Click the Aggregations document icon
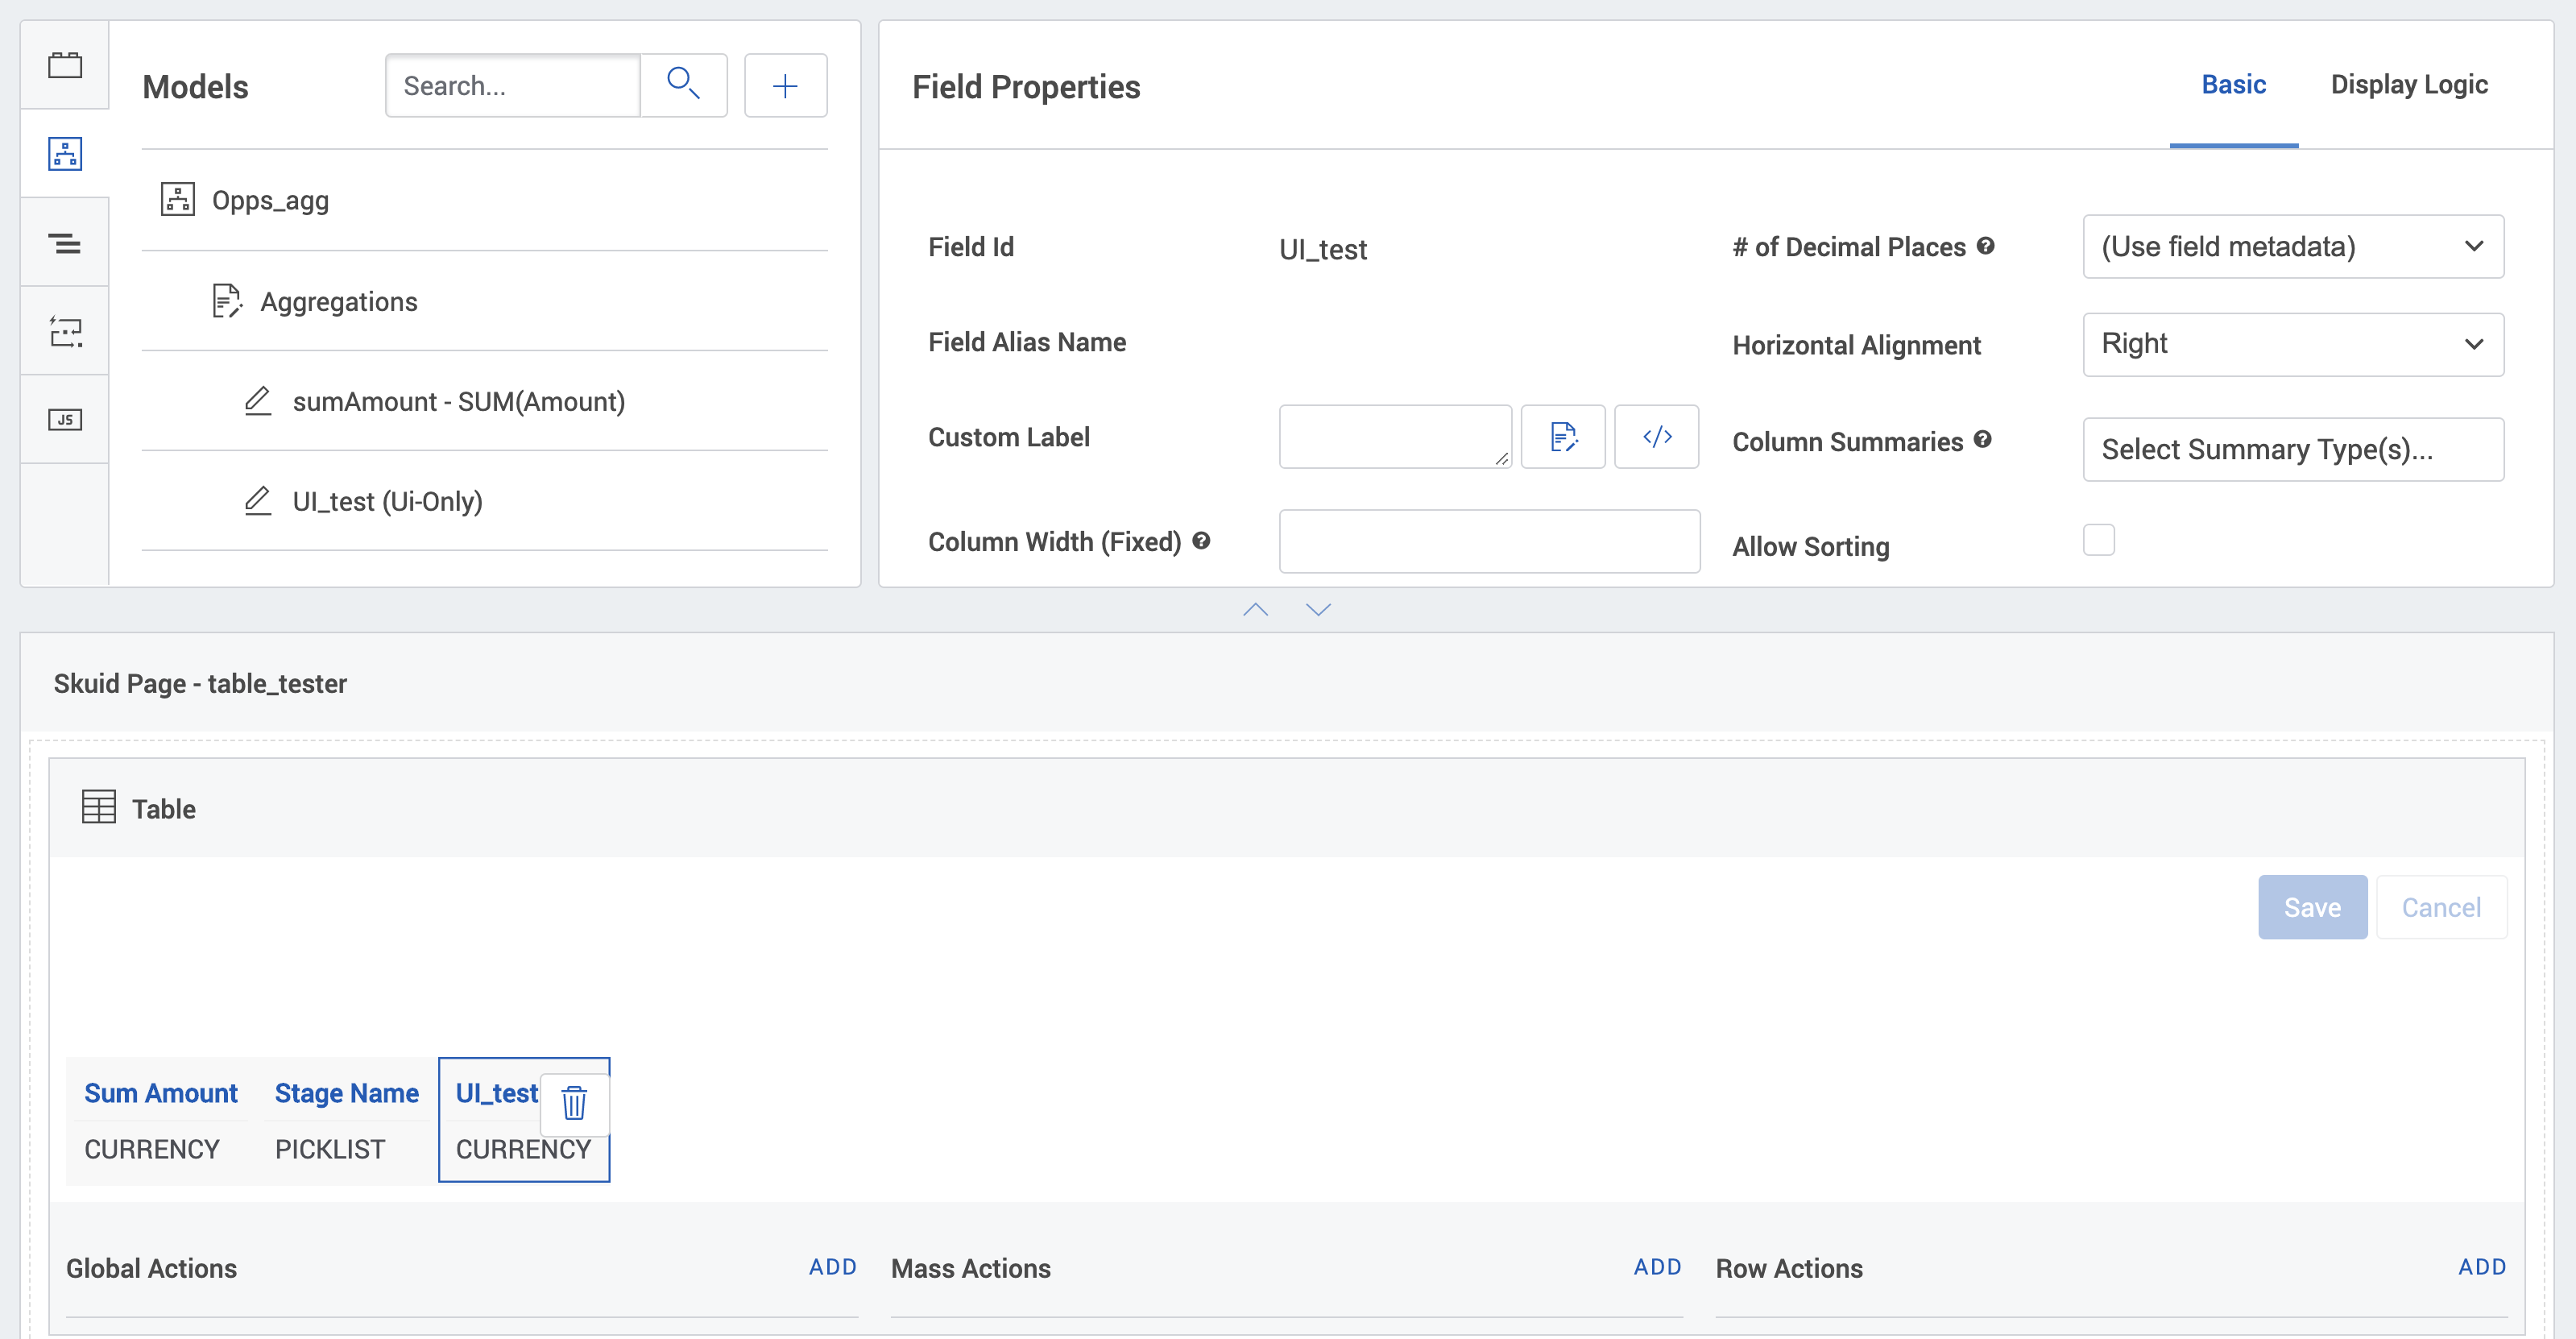The height and width of the screenshot is (1339, 2576). coord(227,301)
